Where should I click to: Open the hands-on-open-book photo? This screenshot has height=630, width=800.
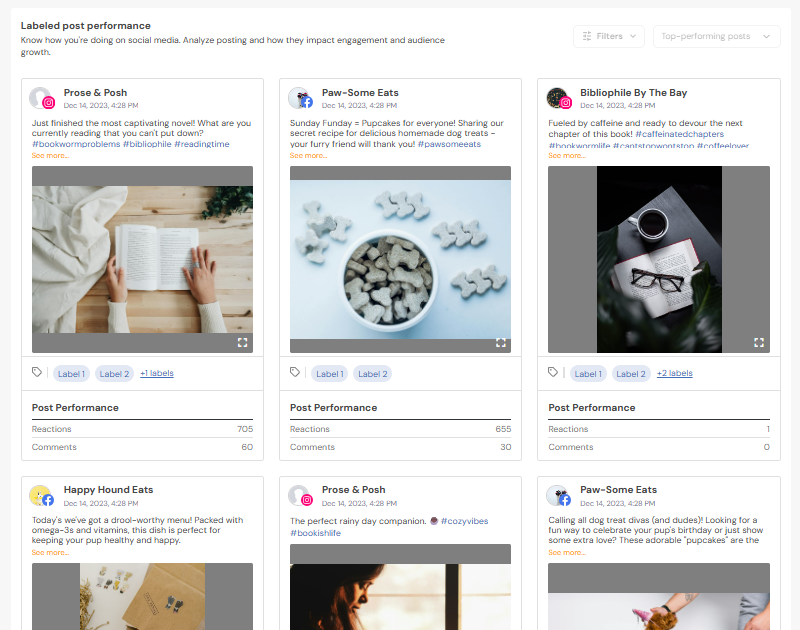pos(142,259)
